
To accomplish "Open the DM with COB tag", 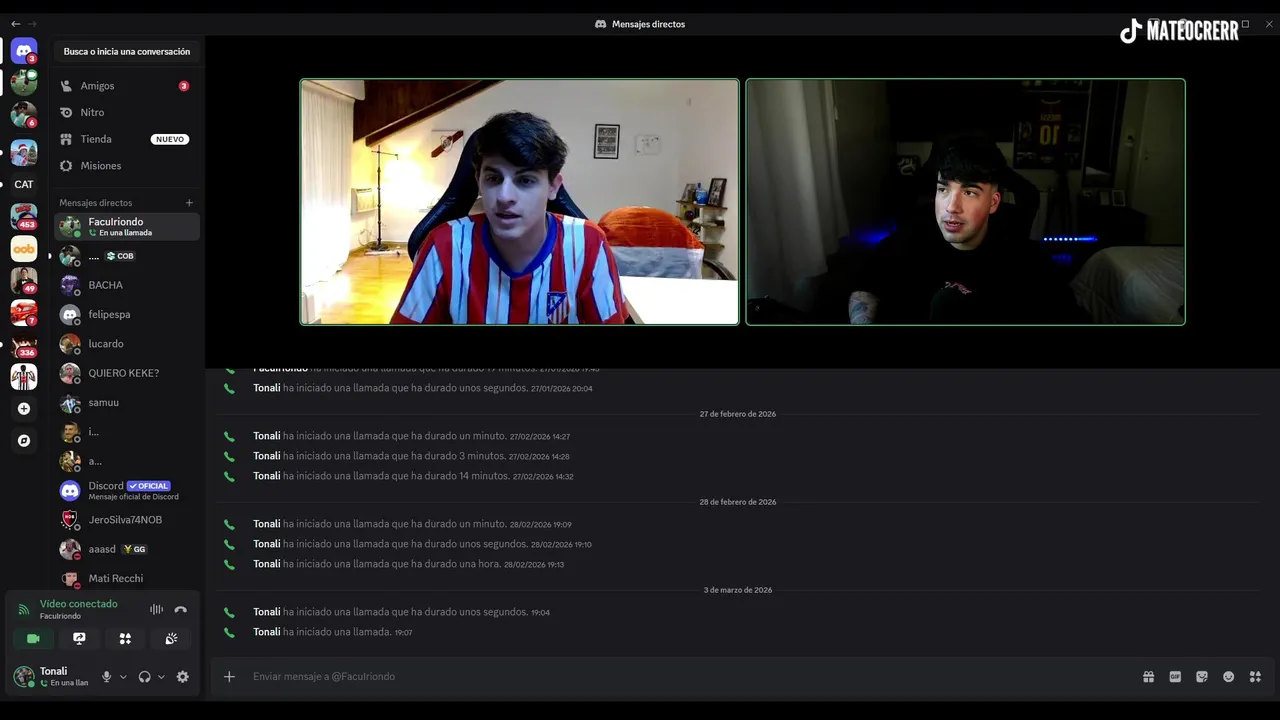I will pos(126,256).
